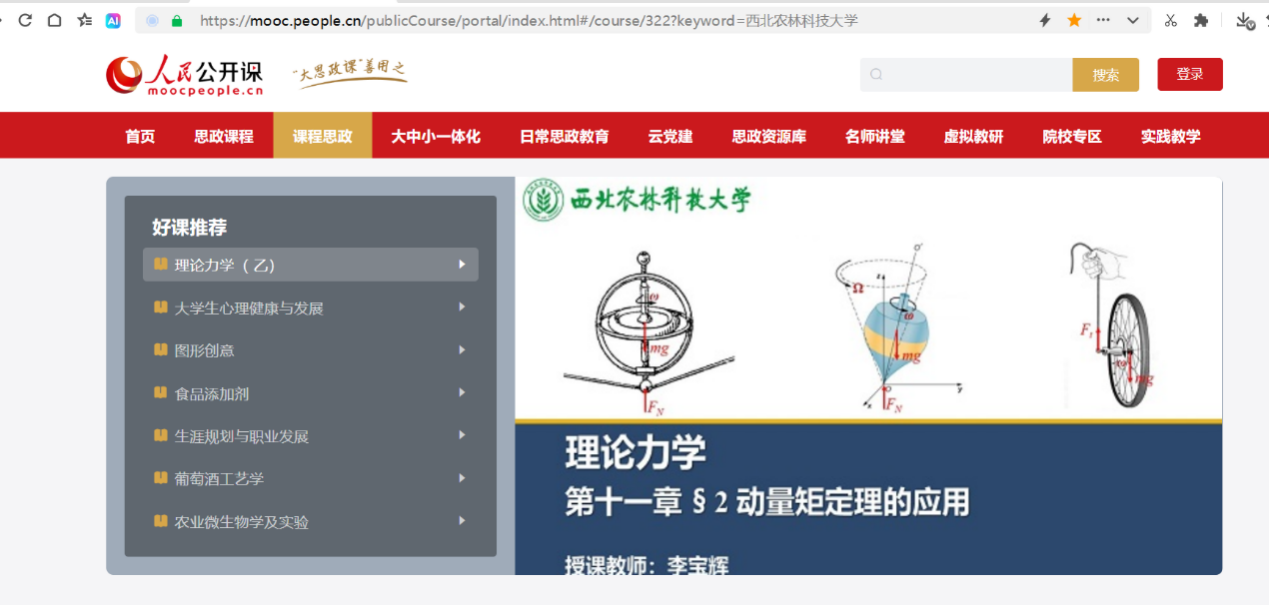Expand the 农业微生物学及实验 course arrow
This screenshot has height=605, width=1269.
(x=462, y=521)
